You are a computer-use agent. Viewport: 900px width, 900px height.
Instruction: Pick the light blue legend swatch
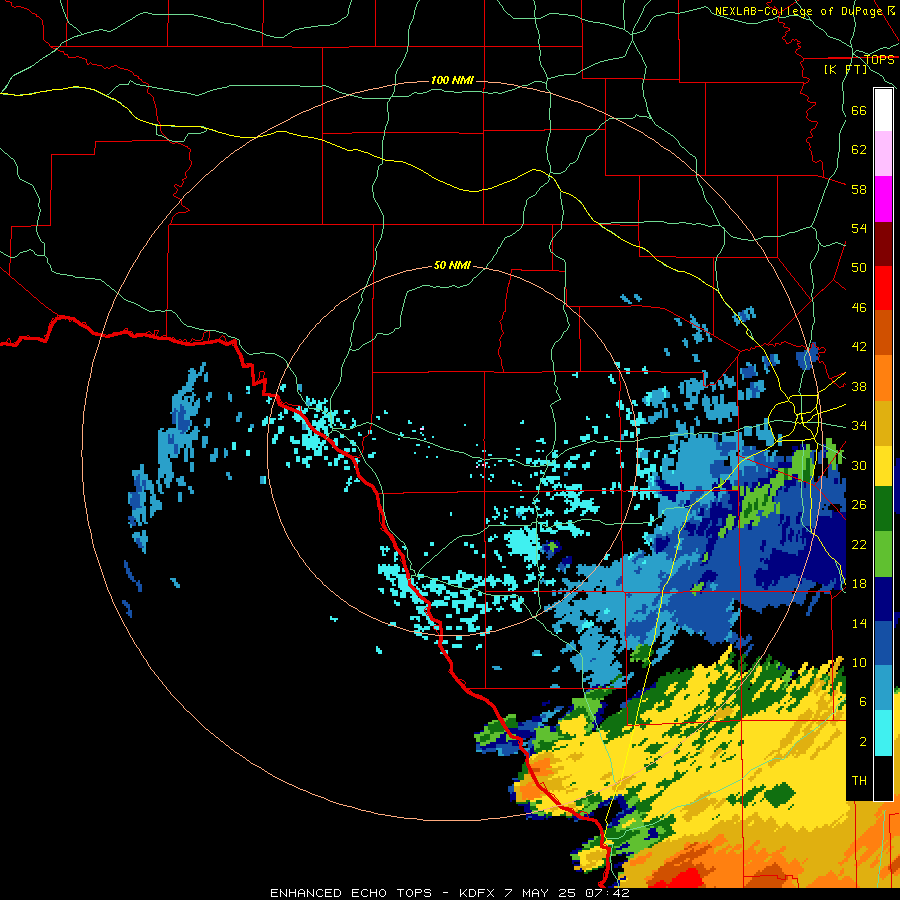coord(883,687)
